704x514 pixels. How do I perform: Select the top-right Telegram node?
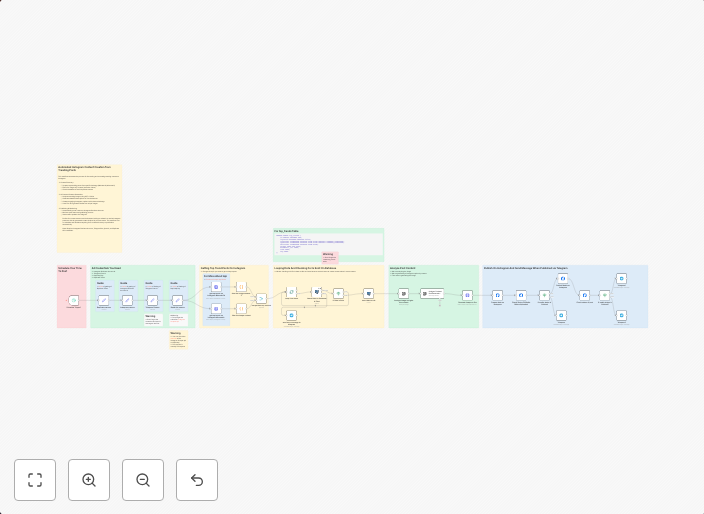click(621, 279)
